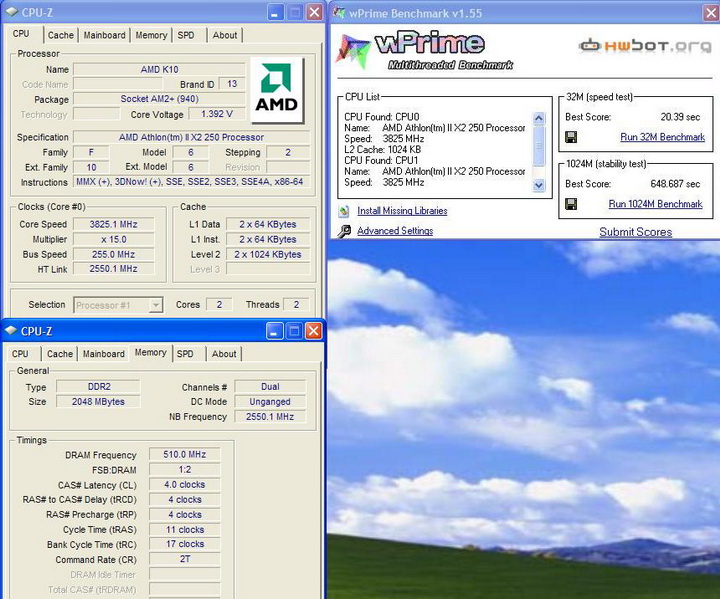Select the CPU tab in top CPU-Z window
The height and width of the screenshot is (599, 720).
[21, 34]
